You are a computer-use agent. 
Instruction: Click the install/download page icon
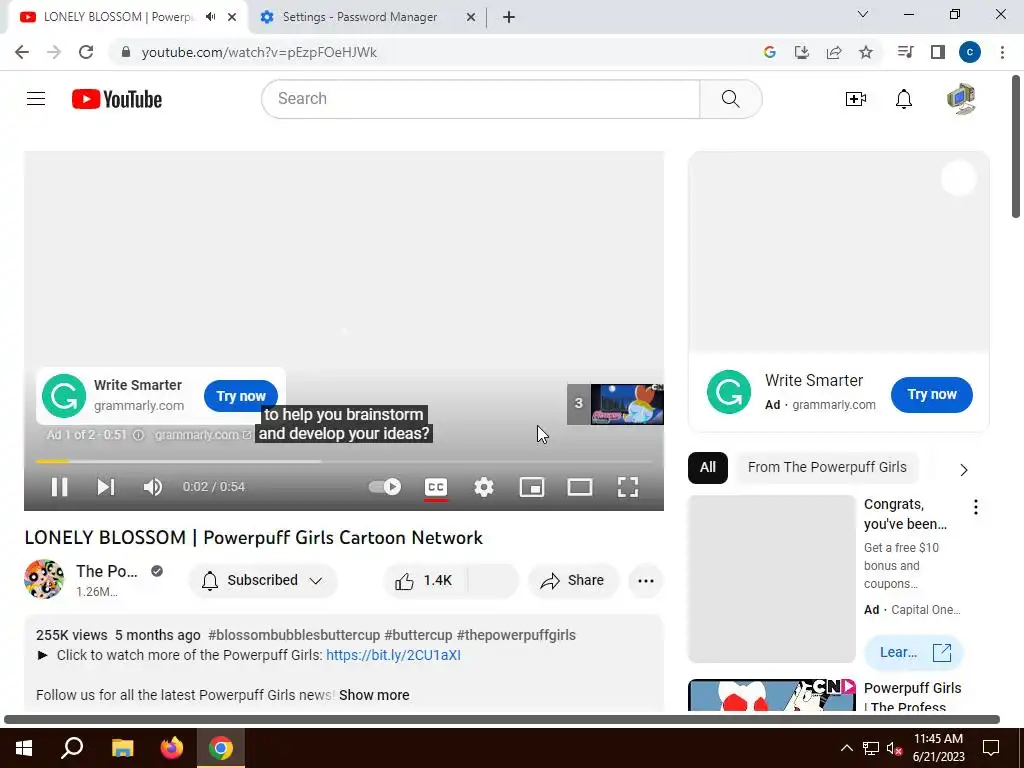point(801,52)
